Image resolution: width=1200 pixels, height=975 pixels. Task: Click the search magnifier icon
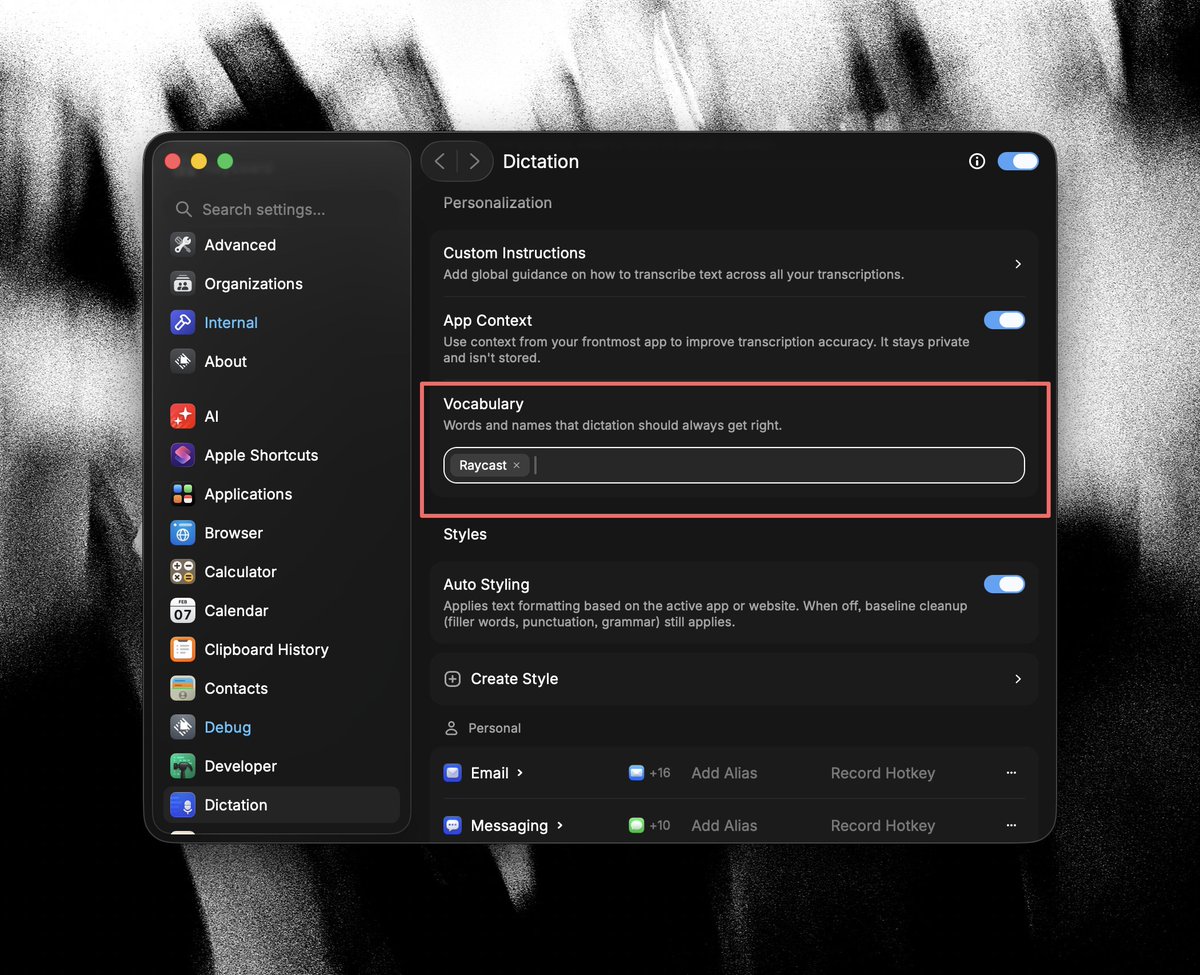pyautogui.click(x=183, y=209)
